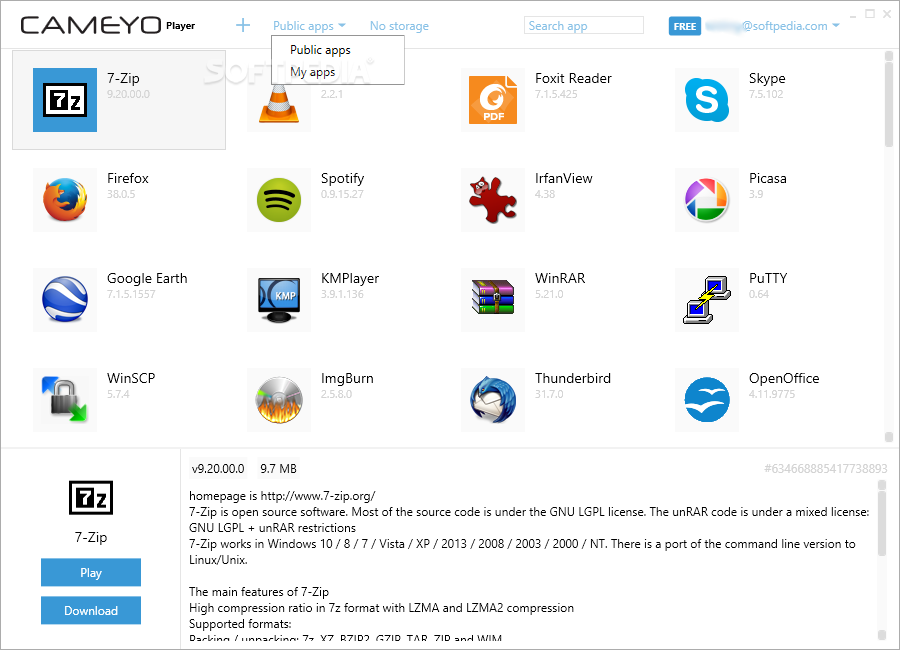This screenshot has width=900, height=650.
Task: Choose My apps from dropdown menu
Action: pos(312,72)
